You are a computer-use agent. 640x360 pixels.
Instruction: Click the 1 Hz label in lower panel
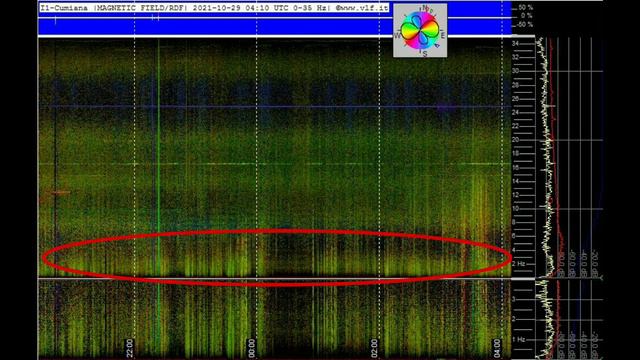(x=519, y=339)
